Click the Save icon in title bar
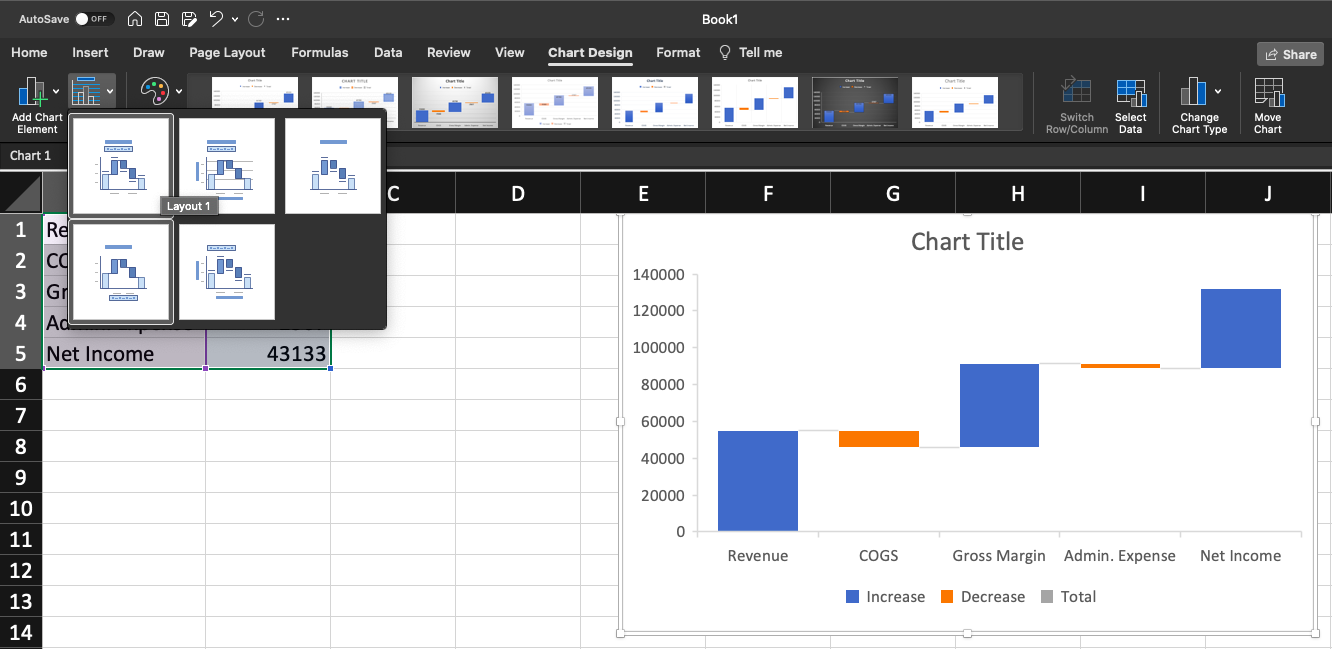Screen dimensions: 1332x649 tap(162, 19)
